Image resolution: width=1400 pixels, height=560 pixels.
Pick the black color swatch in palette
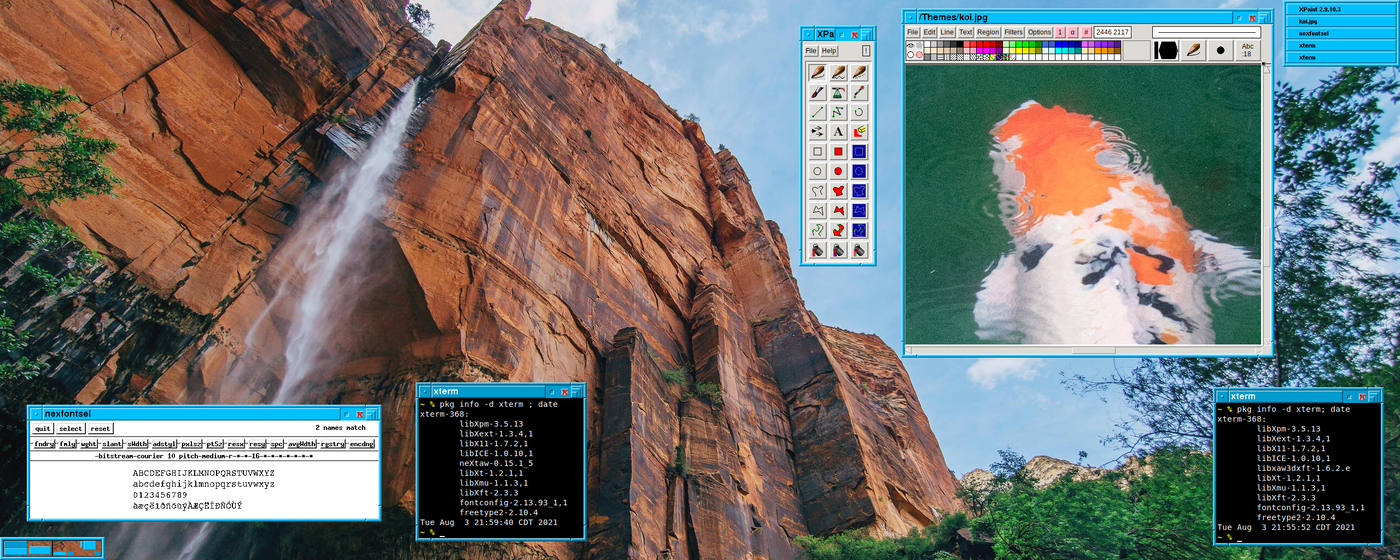(x=960, y=44)
